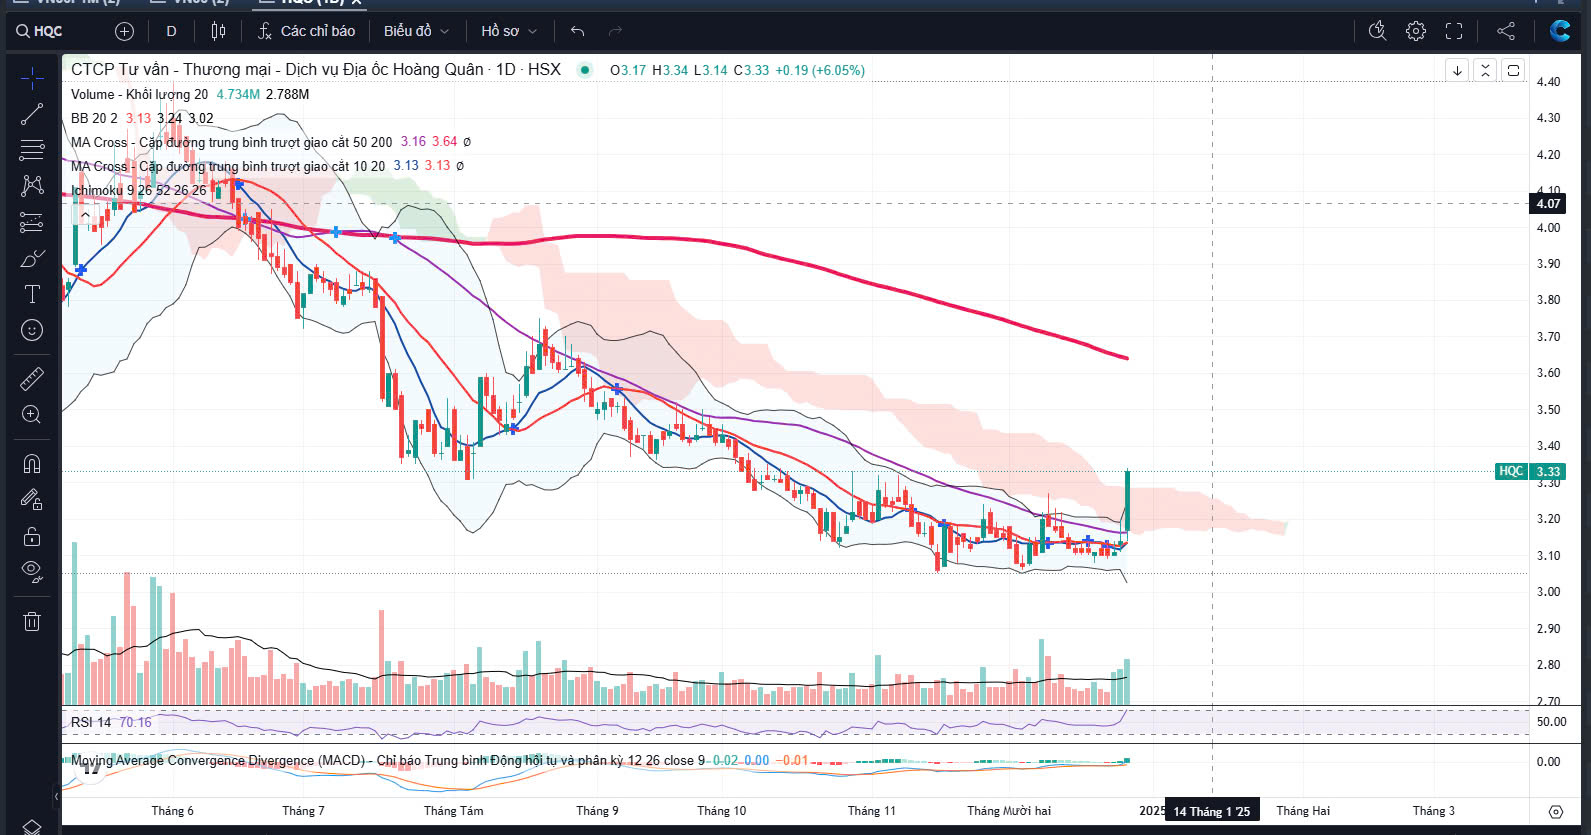The height and width of the screenshot is (835, 1591).
Task: Click the HQC symbol search box
Action: click(x=39, y=31)
